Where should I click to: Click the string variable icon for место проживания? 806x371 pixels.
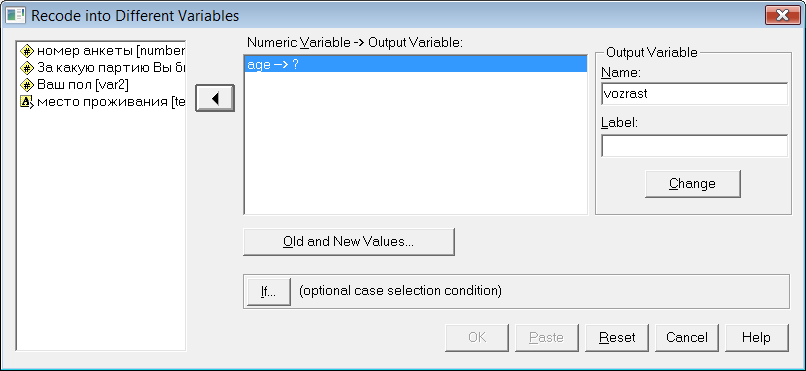tap(27, 101)
